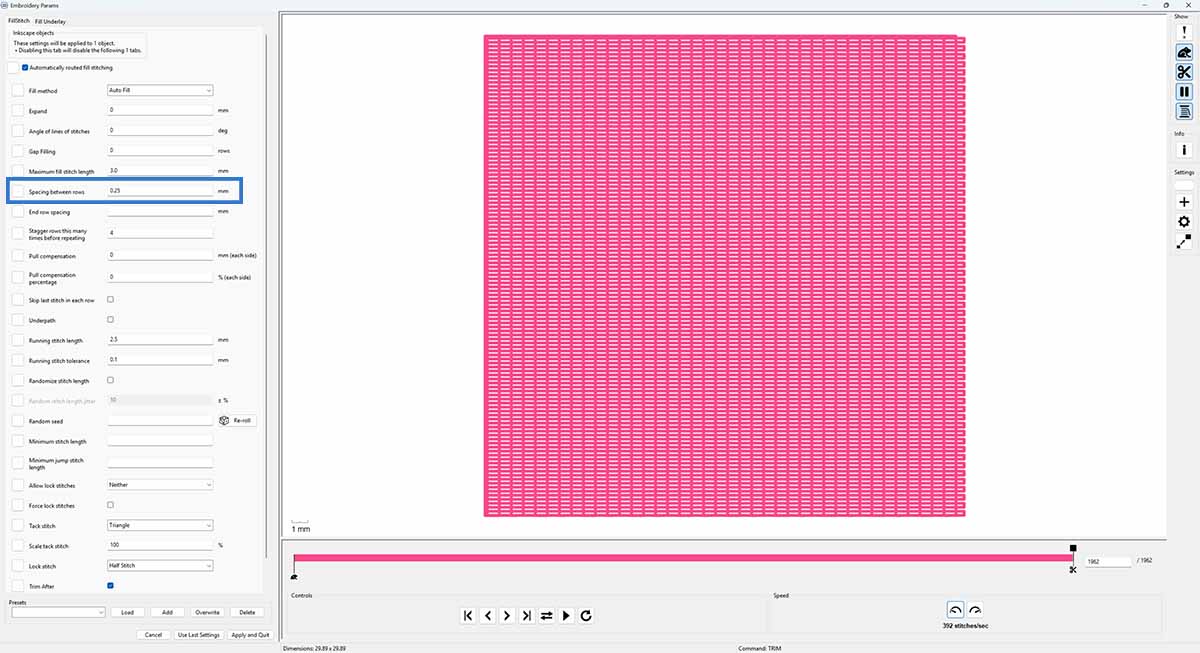Screen dimensions: 1200x653
Task: Click the pause symbol icon under Show
Action: (1184, 91)
